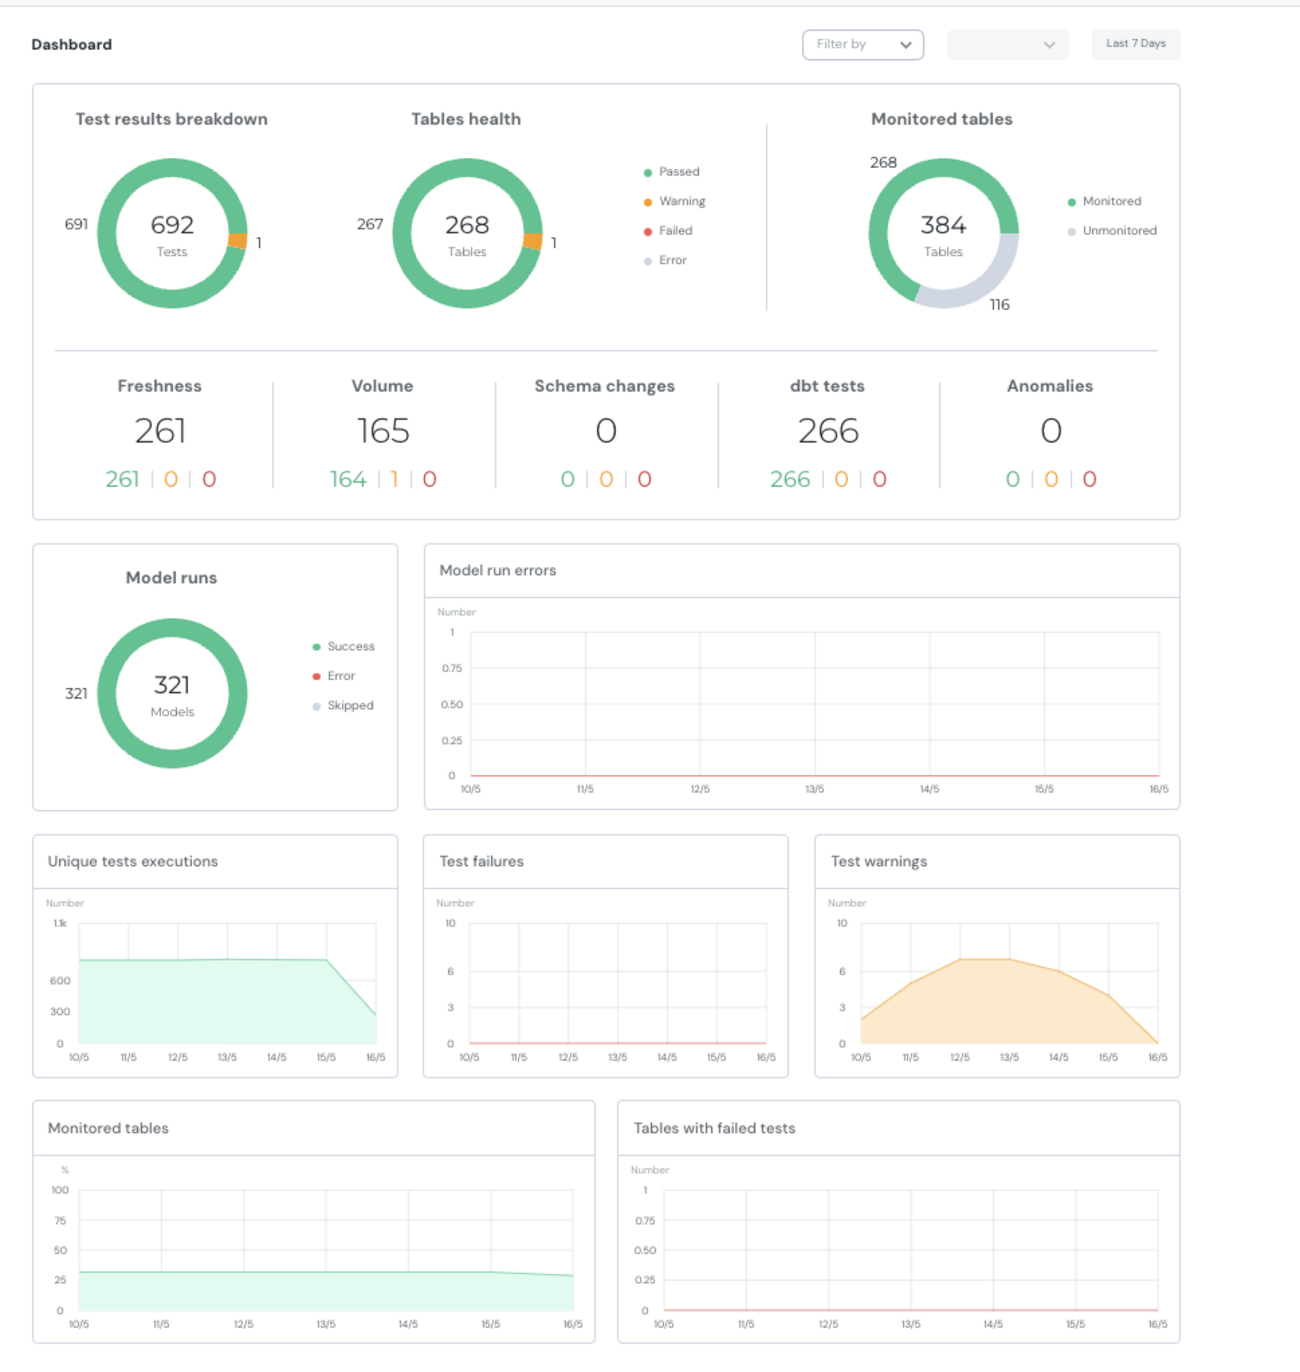This screenshot has height=1372, width=1300.
Task: Click the Volume warning count 1
Action: (x=394, y=480)
